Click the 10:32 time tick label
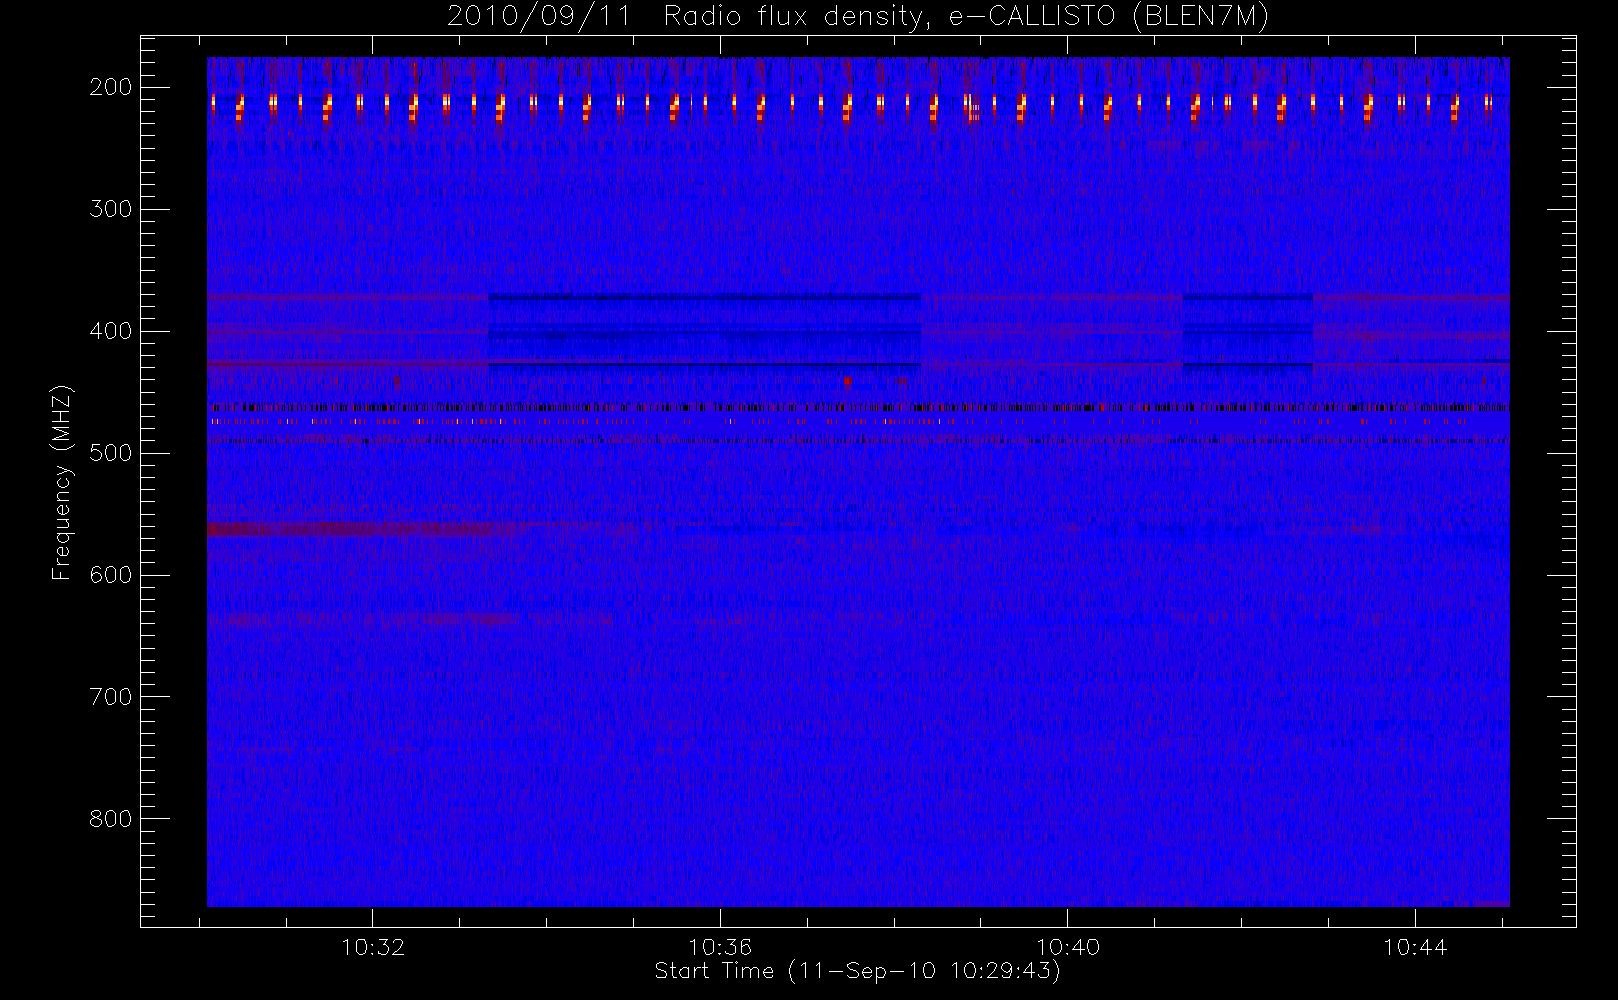 (x=373, y=947)
